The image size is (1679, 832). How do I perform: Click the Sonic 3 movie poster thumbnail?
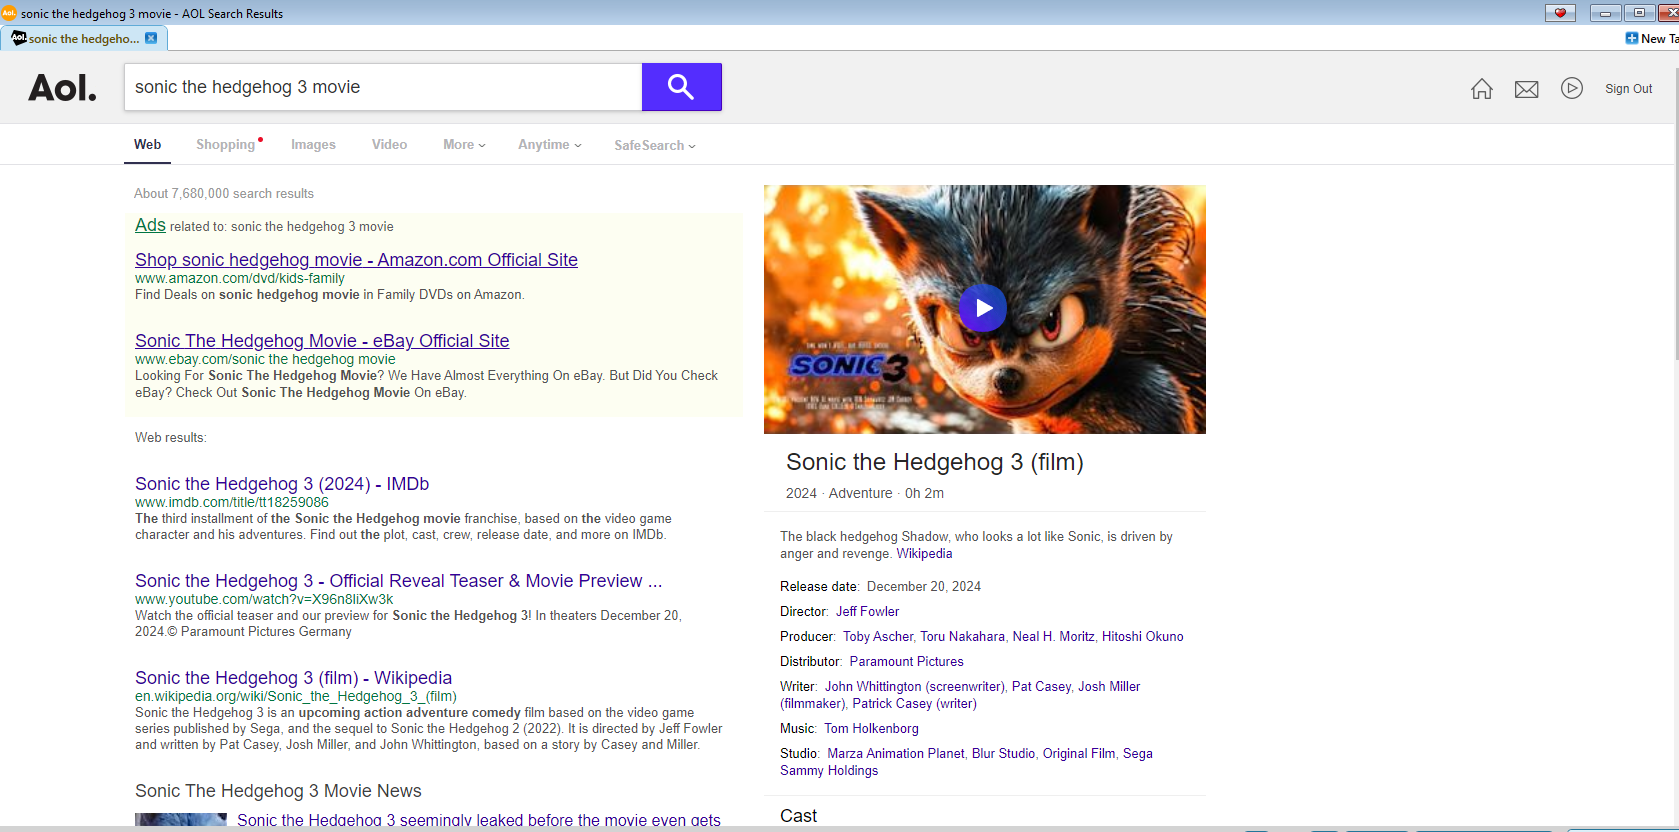point(984,309)
